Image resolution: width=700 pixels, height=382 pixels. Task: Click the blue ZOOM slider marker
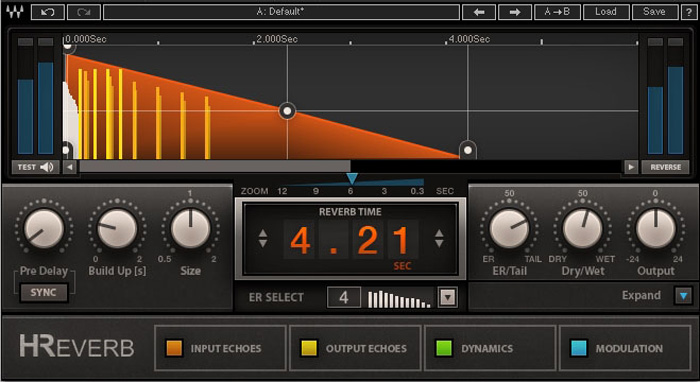click(x=352, y=179)
